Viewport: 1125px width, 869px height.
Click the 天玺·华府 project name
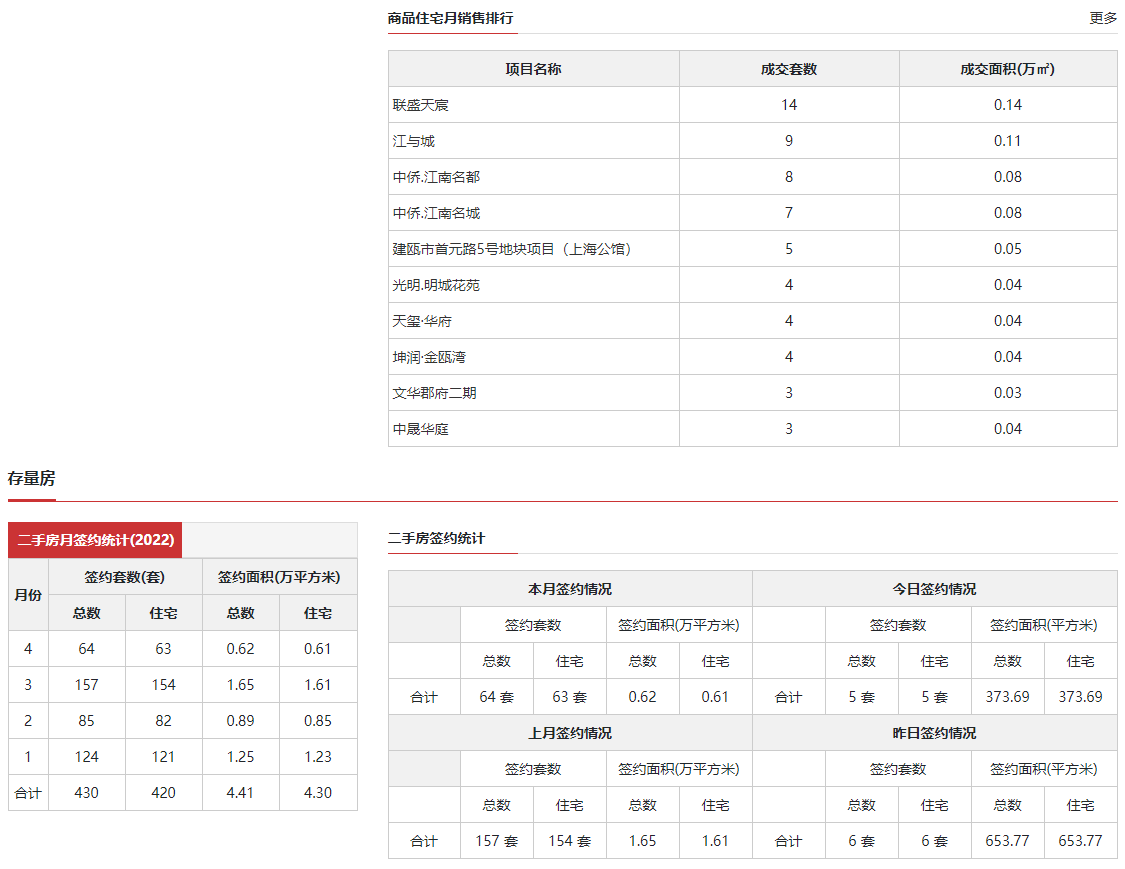[x=422, y=321]
